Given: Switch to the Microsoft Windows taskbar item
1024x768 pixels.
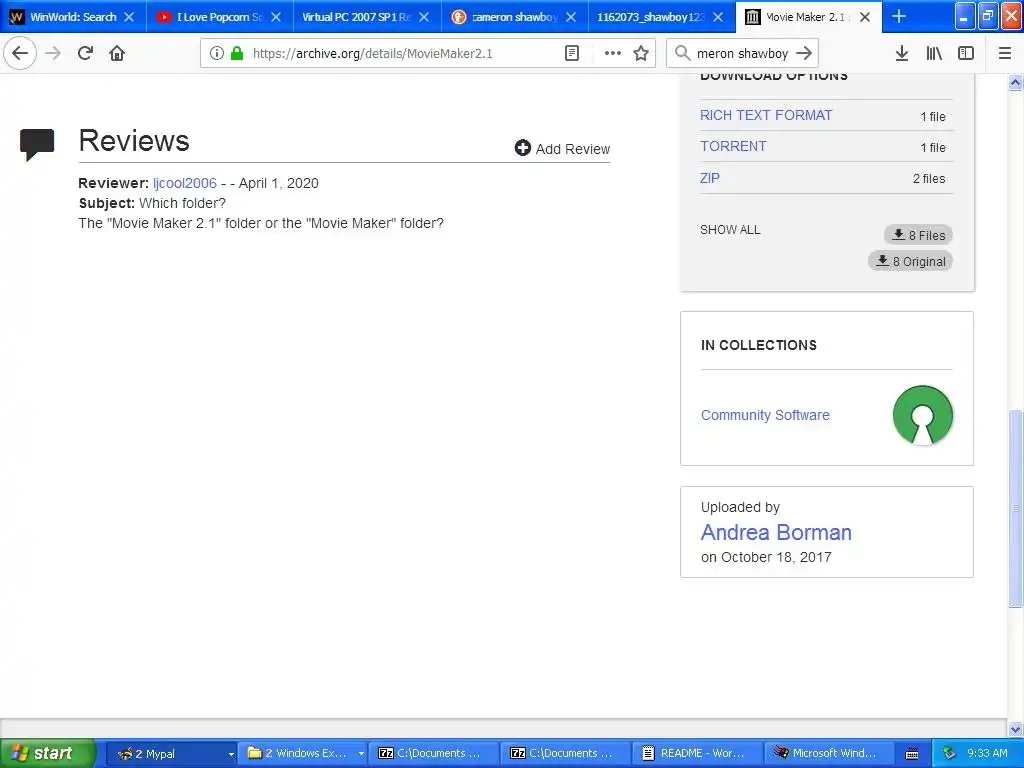Looking at the screenshot, I should 829,753.
